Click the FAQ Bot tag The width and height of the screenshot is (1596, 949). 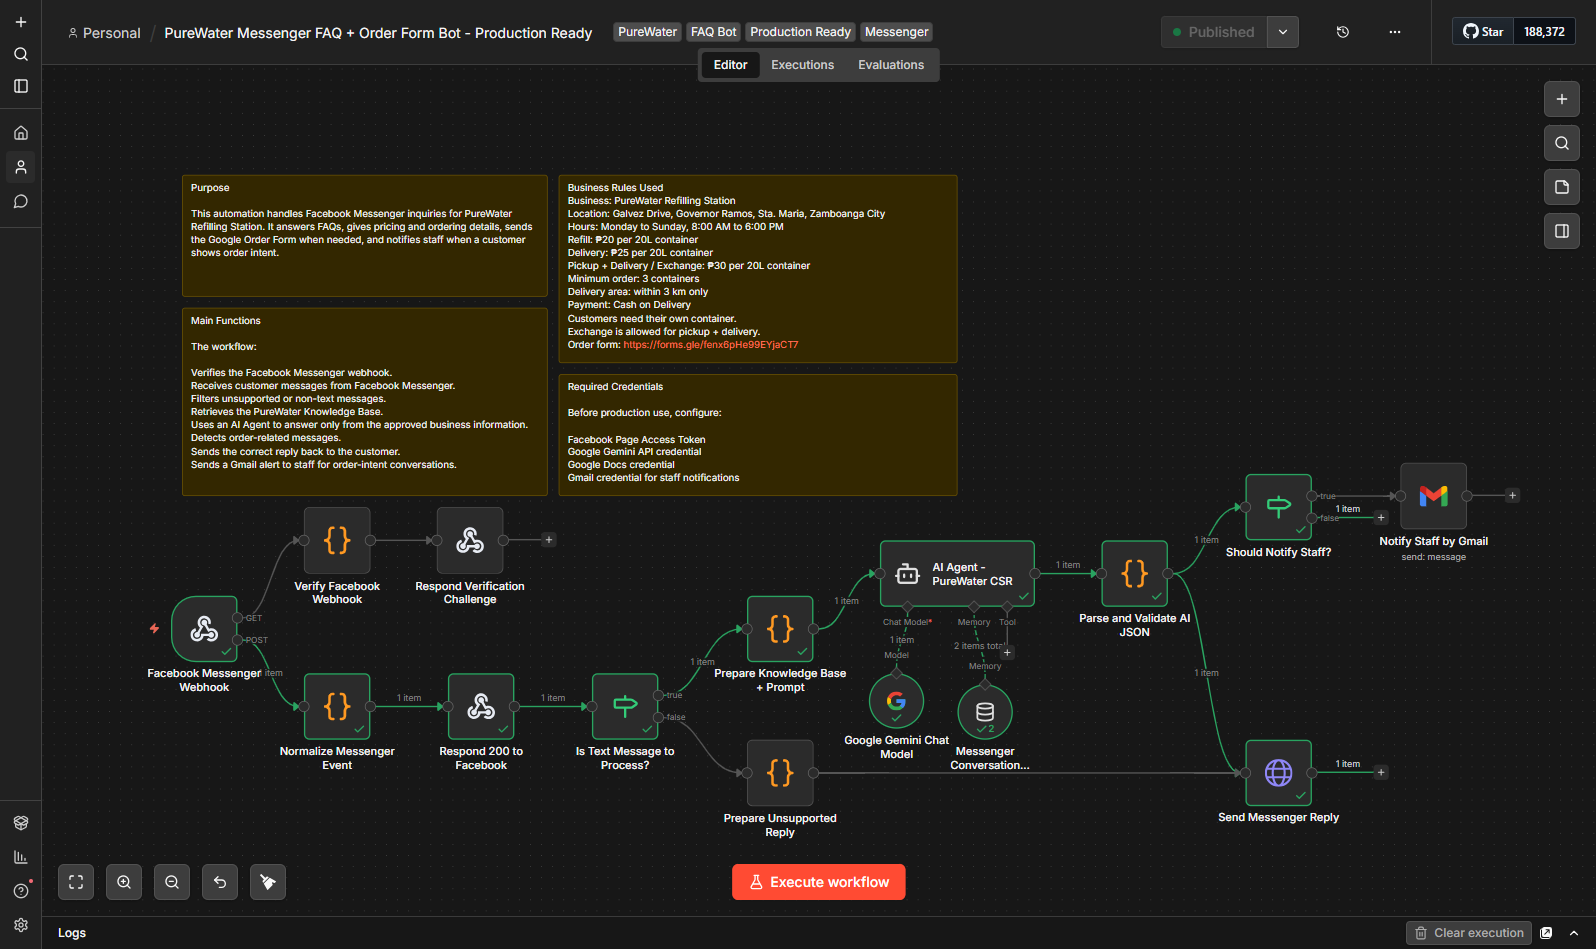pyautogui.click(x=713, y=32)
